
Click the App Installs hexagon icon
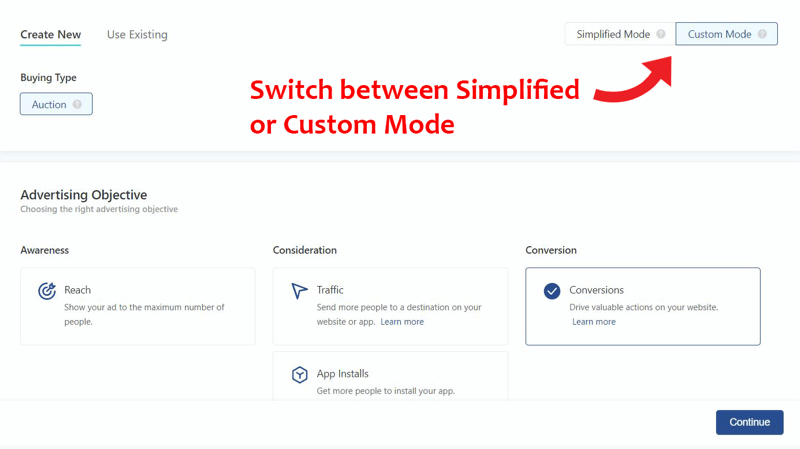point(299,375)
